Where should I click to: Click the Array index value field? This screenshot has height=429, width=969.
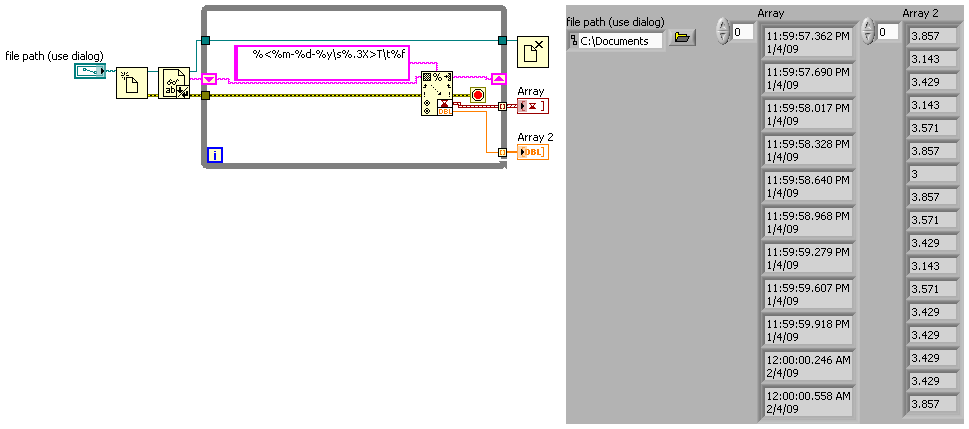tap(742, 32)
